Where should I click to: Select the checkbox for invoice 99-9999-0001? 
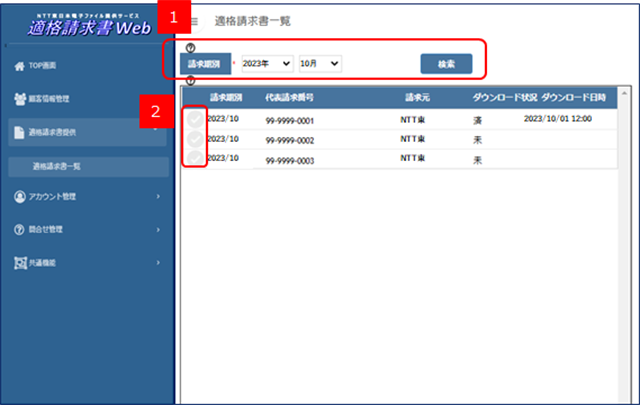coord(195,119)
